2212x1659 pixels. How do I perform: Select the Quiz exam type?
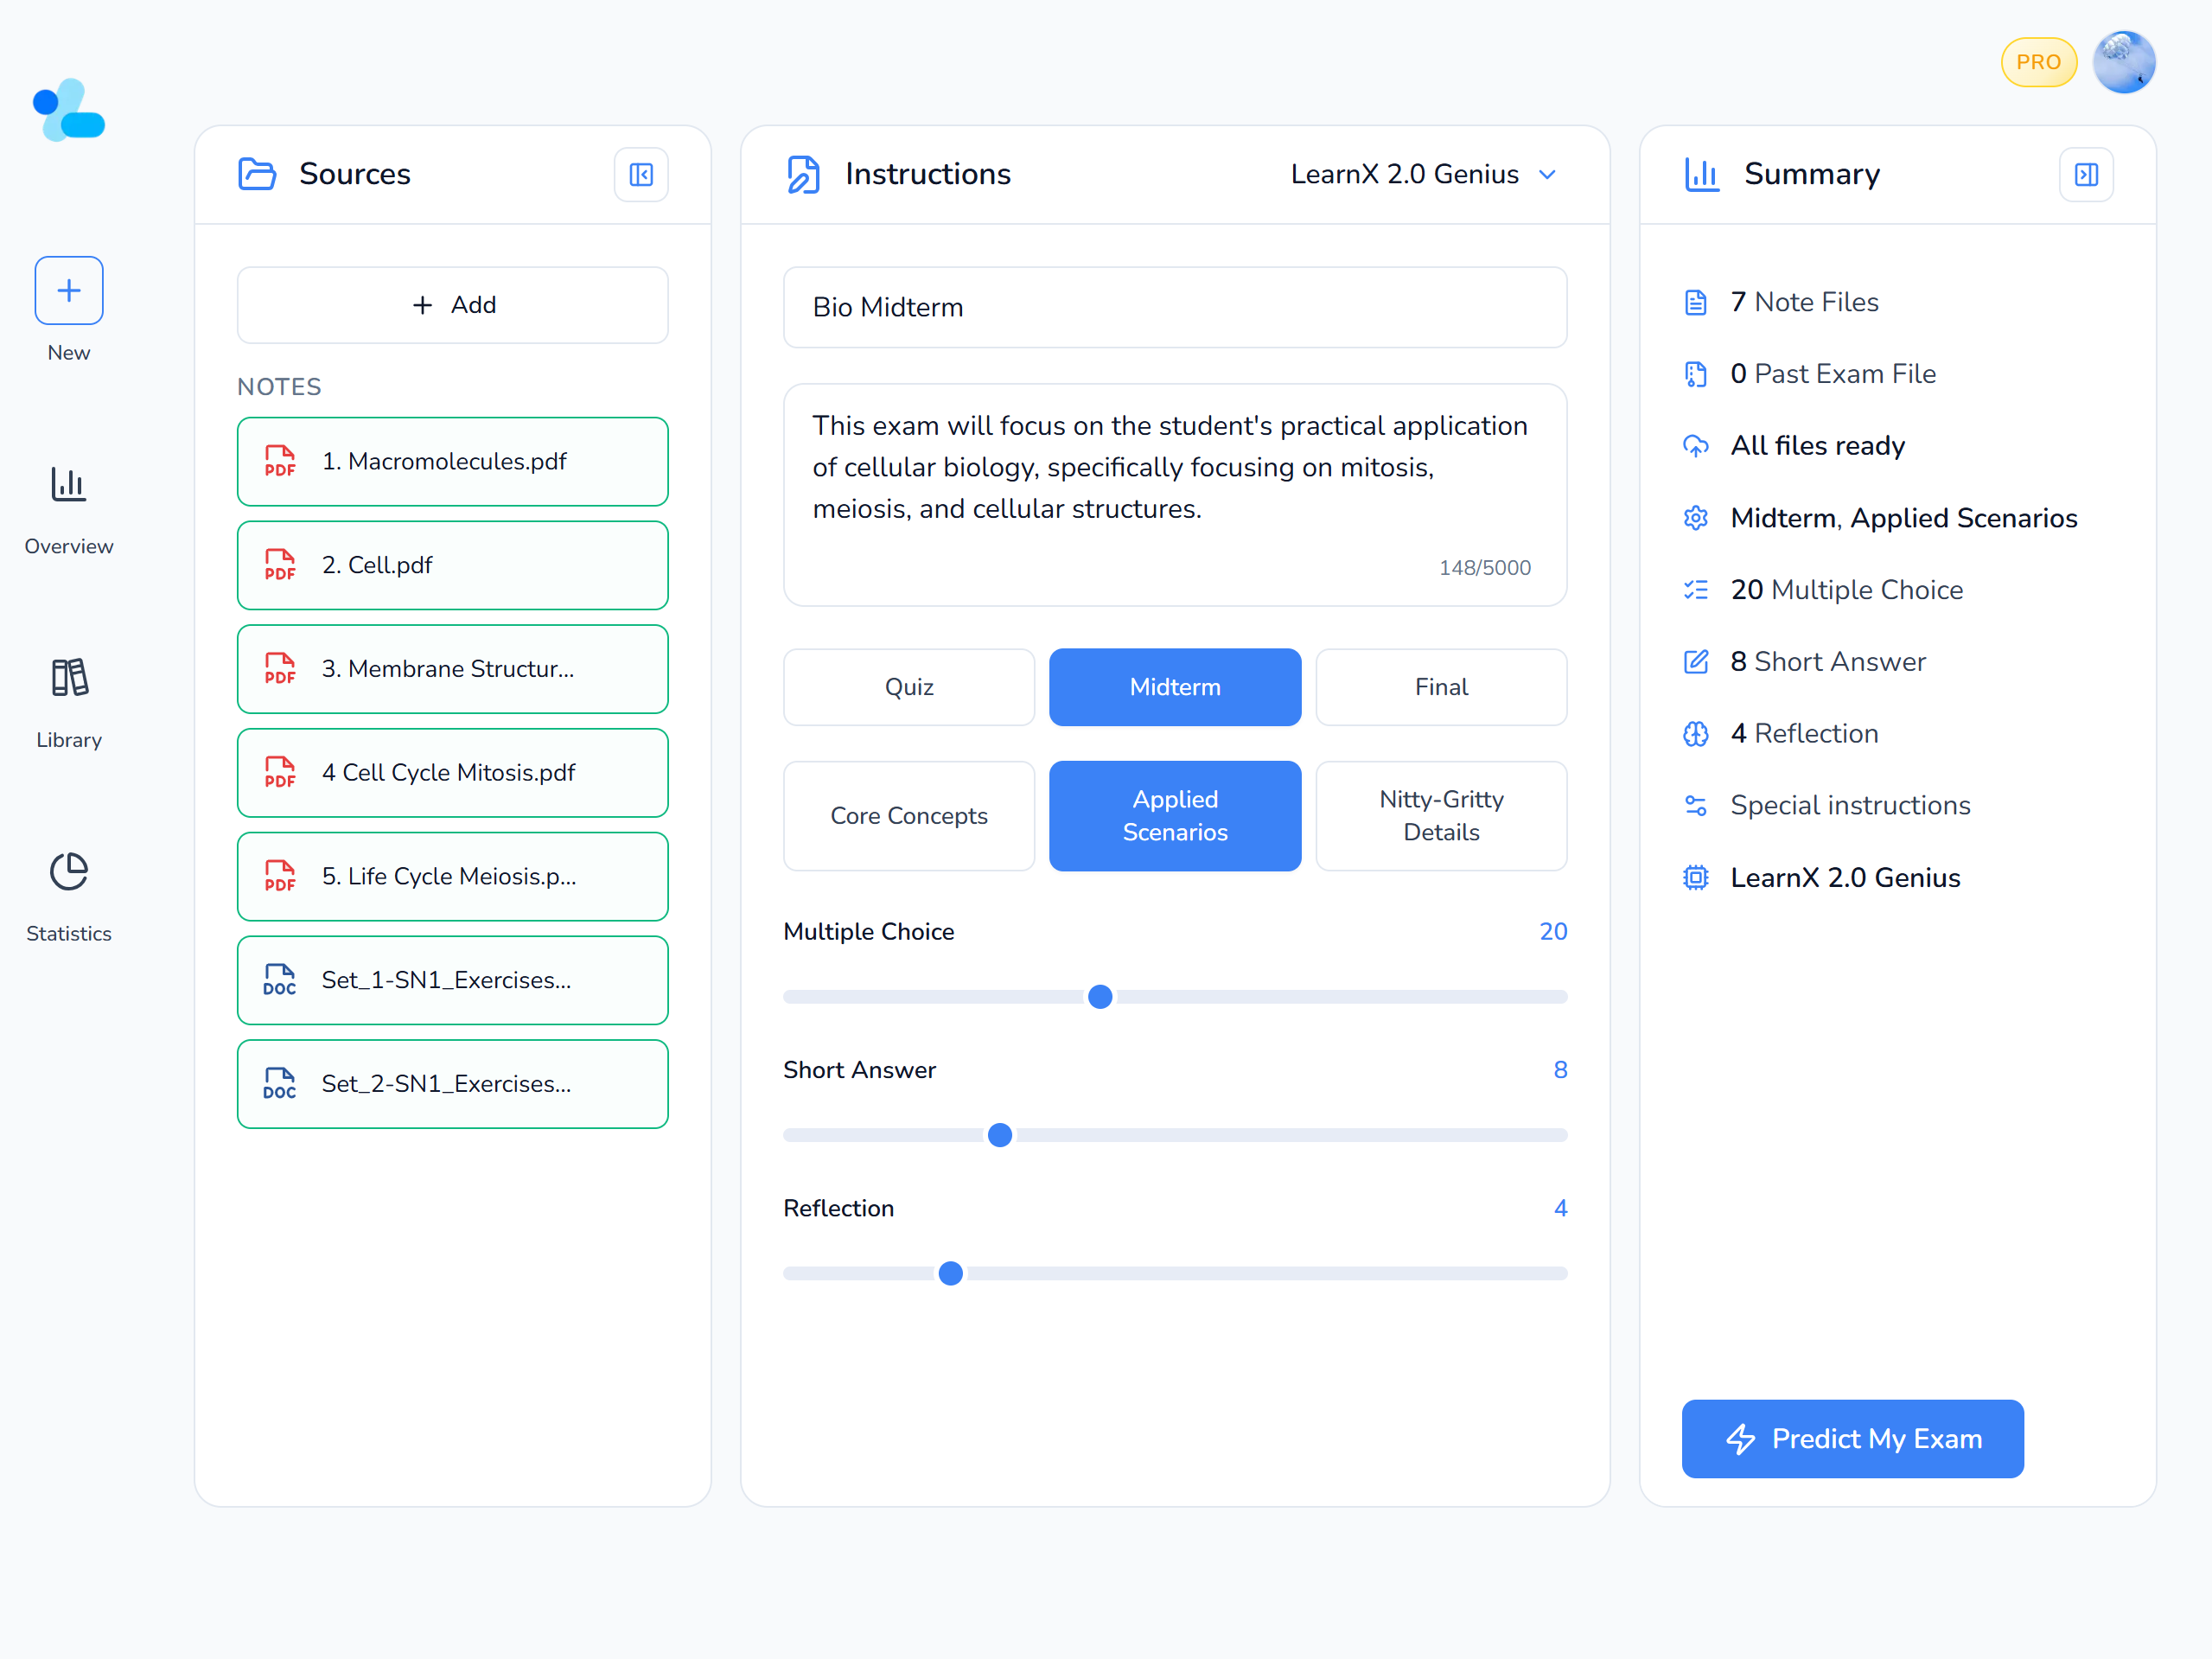point(908,687)
